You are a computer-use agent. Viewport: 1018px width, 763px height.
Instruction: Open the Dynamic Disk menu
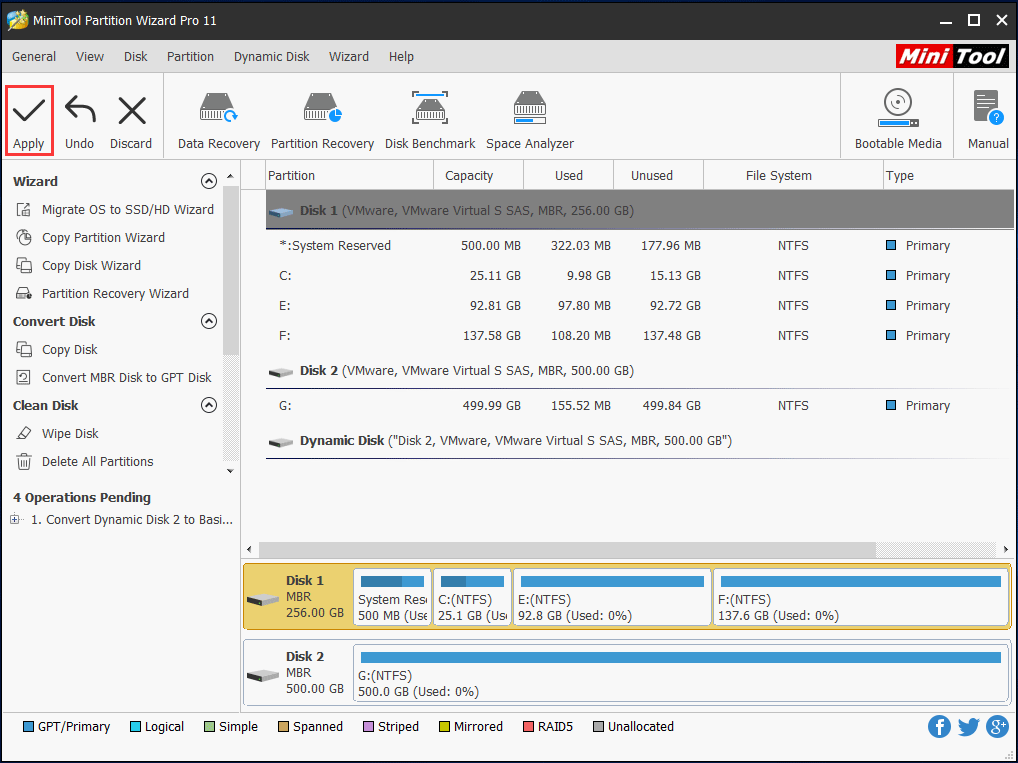click(271, 57)
